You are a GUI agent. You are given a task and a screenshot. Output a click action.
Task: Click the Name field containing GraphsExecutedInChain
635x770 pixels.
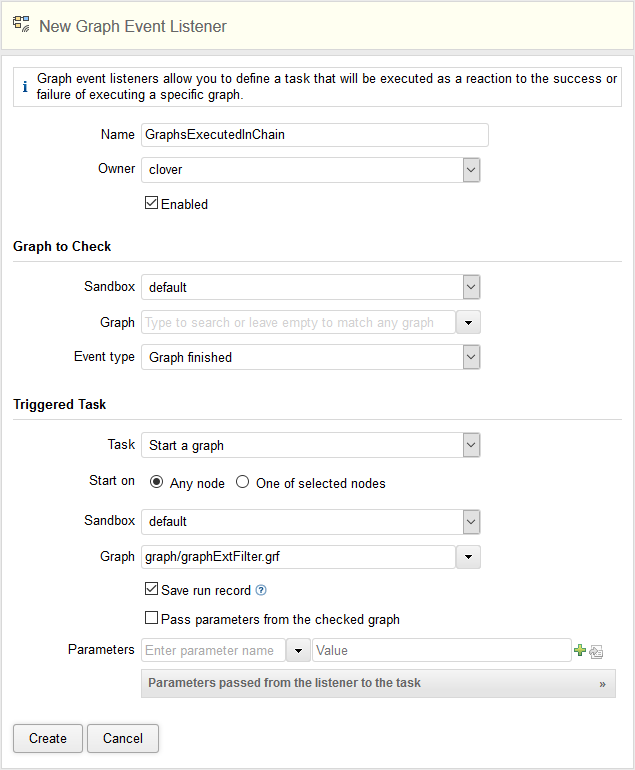click(315, 135)
